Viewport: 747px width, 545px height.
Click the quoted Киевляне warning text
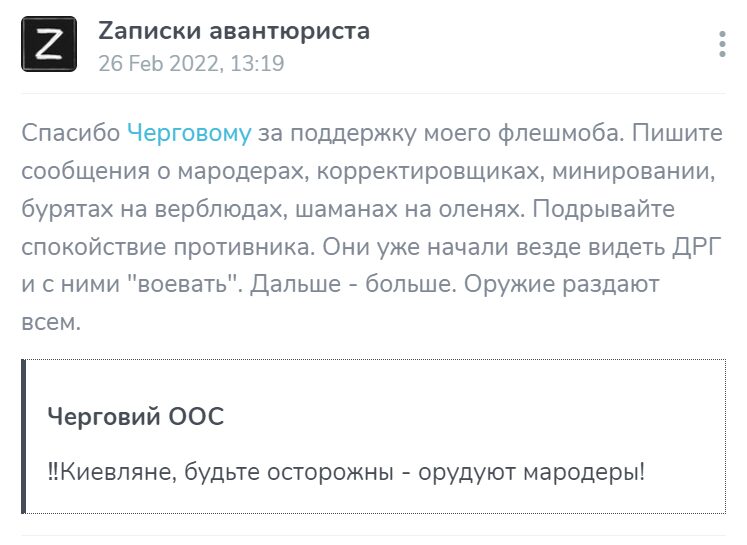(352, 469)
